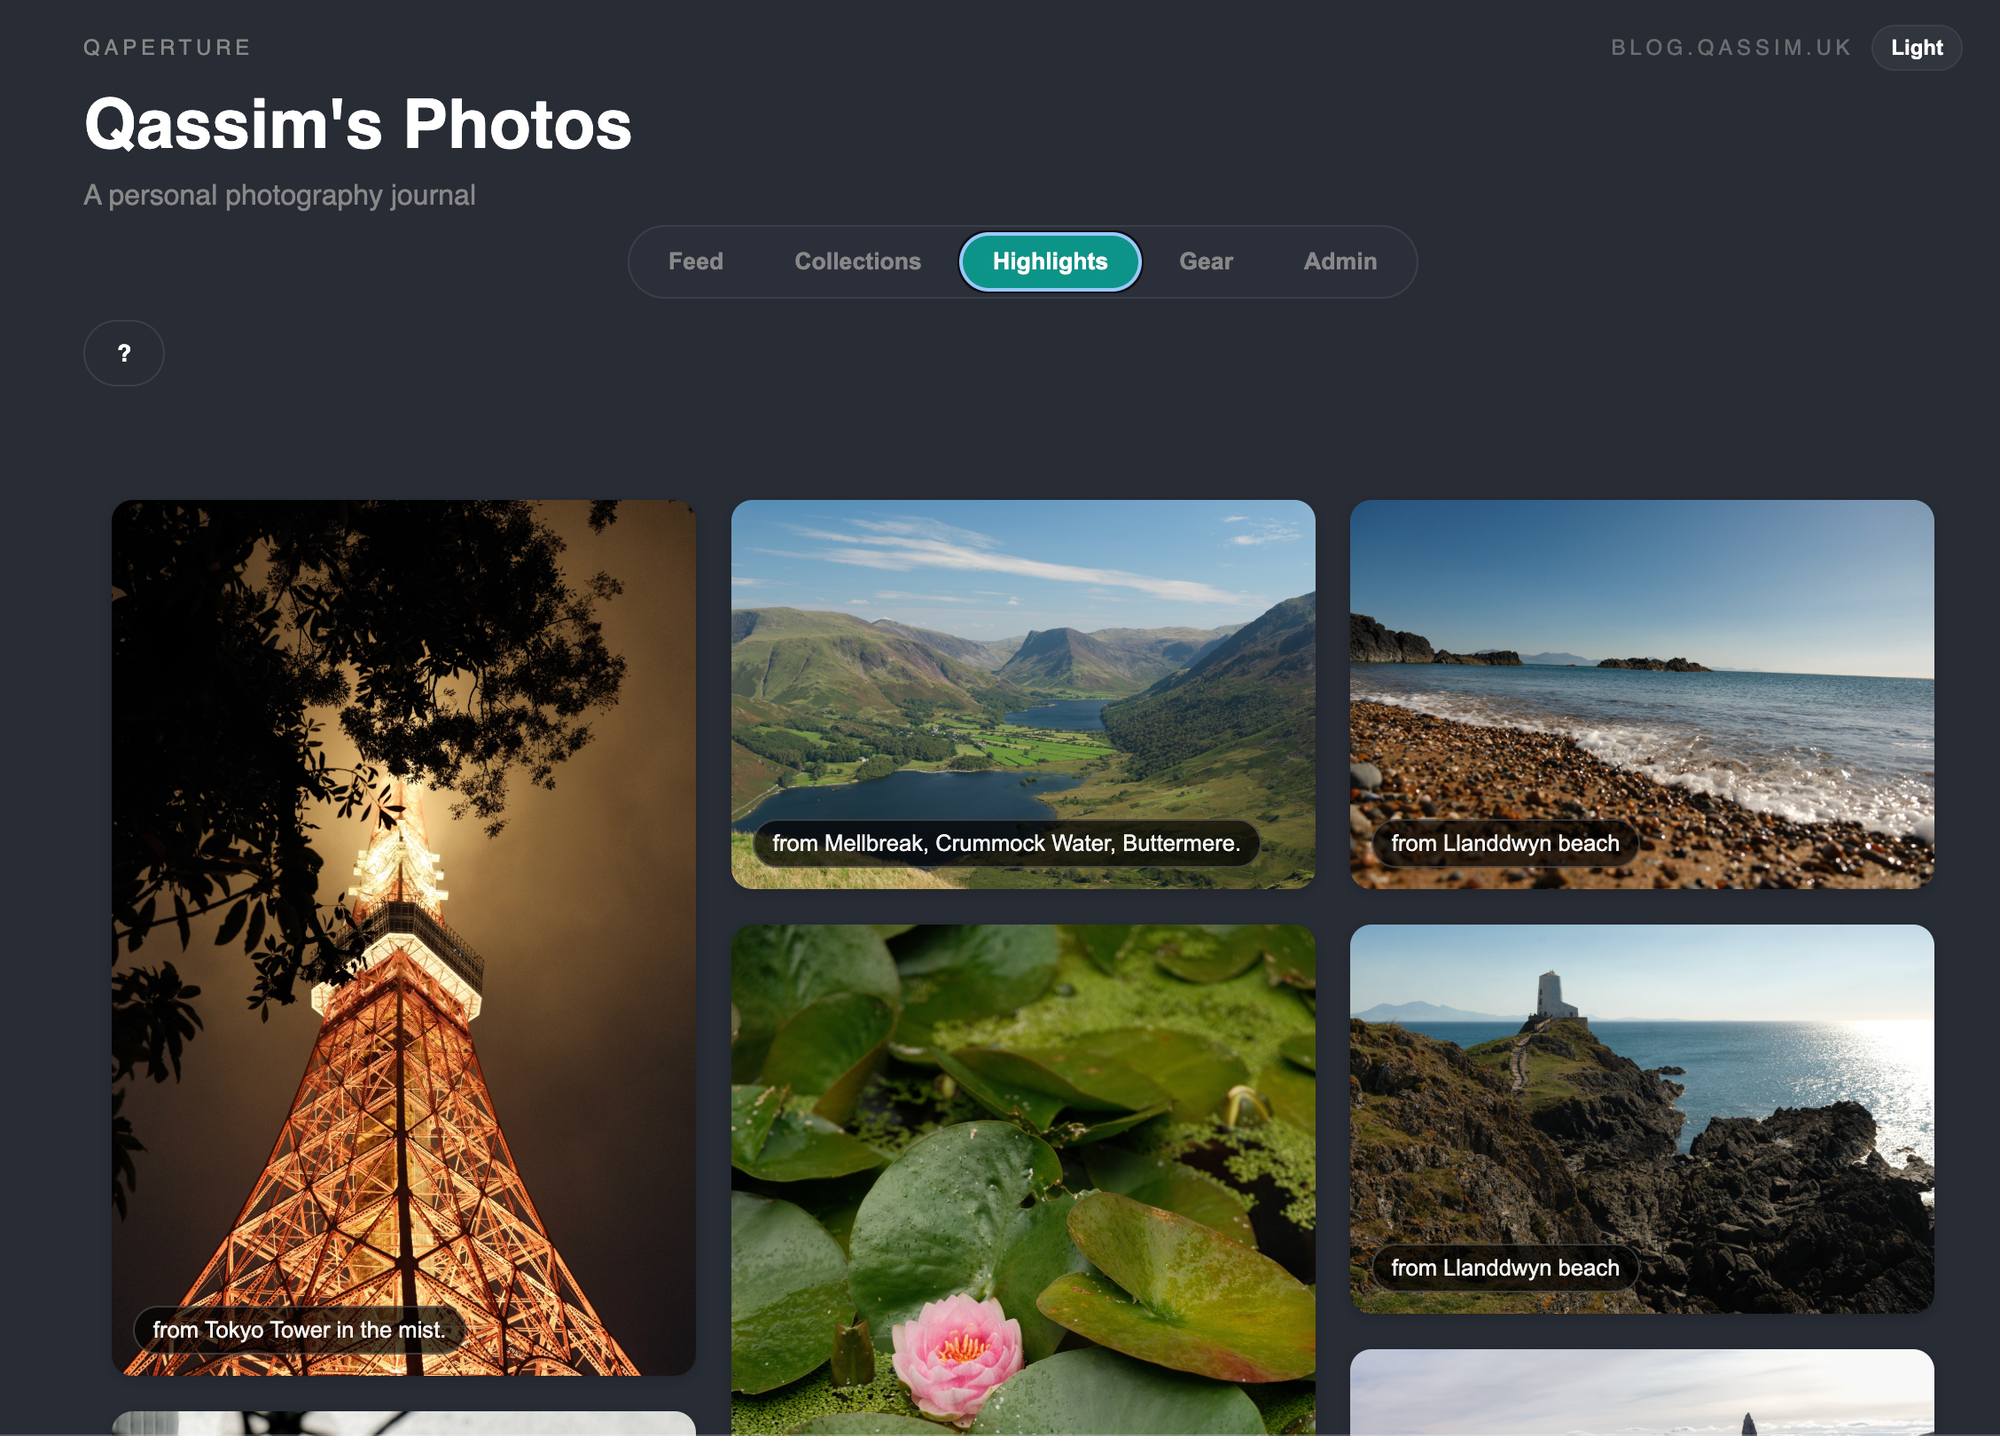Click the Llanddwyn beach caption on lighthouse photo

(1504, 1268)
